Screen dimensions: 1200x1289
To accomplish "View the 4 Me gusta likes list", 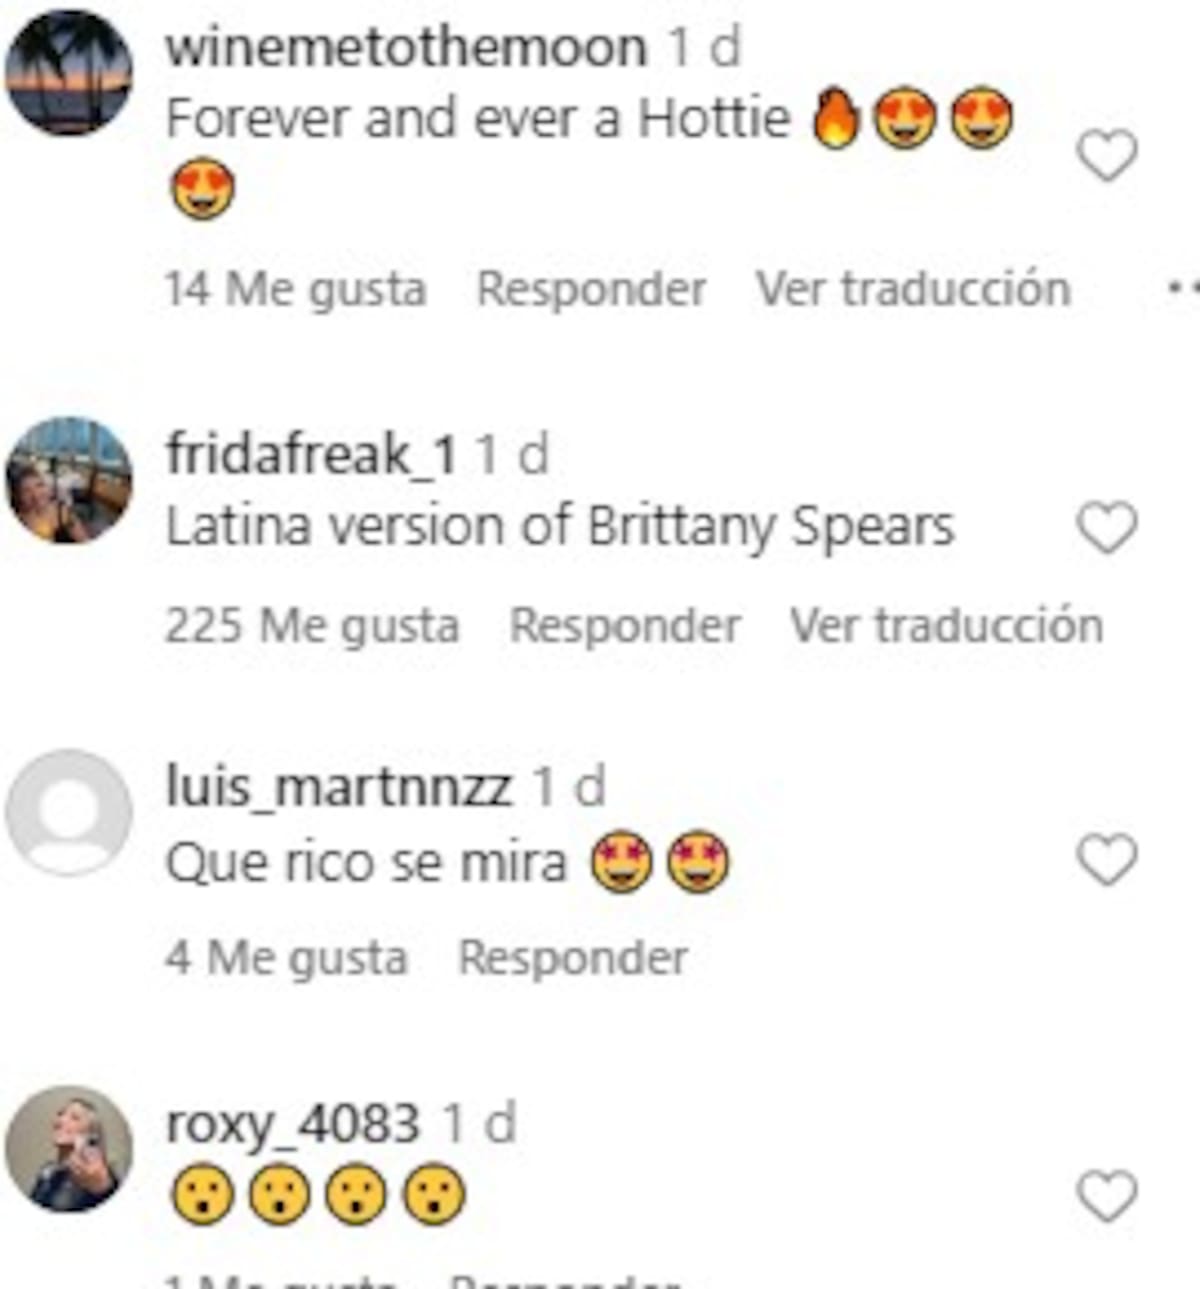I will (286, 959).
